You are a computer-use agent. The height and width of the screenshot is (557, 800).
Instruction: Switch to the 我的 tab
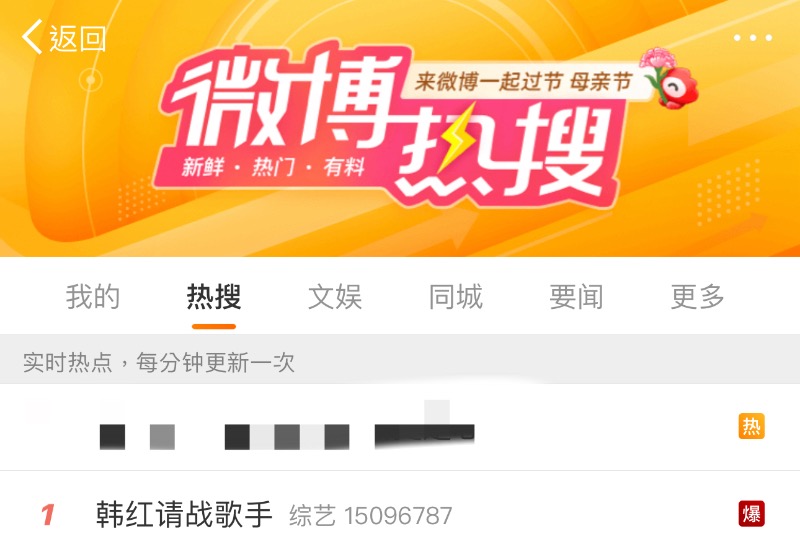pos(93,296)
